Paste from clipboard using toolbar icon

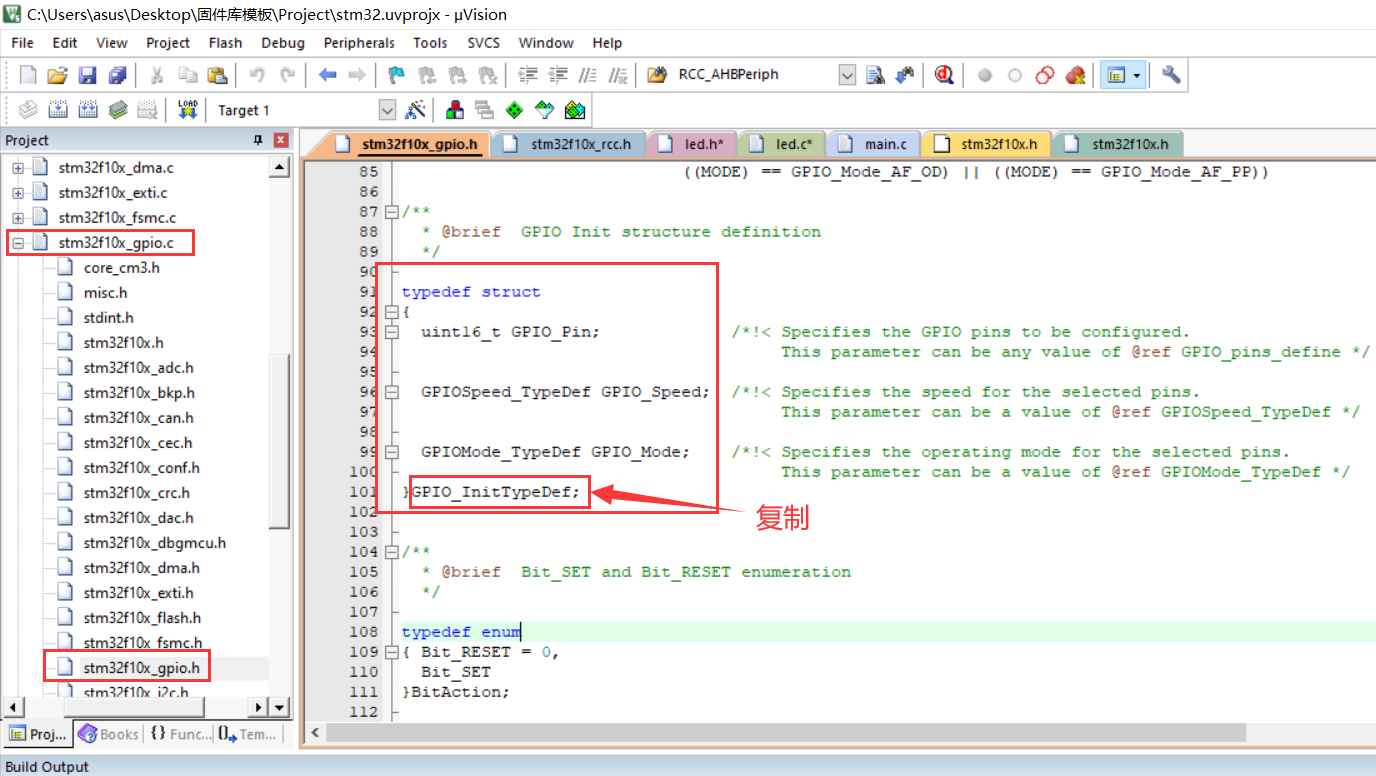click(217, 75)
